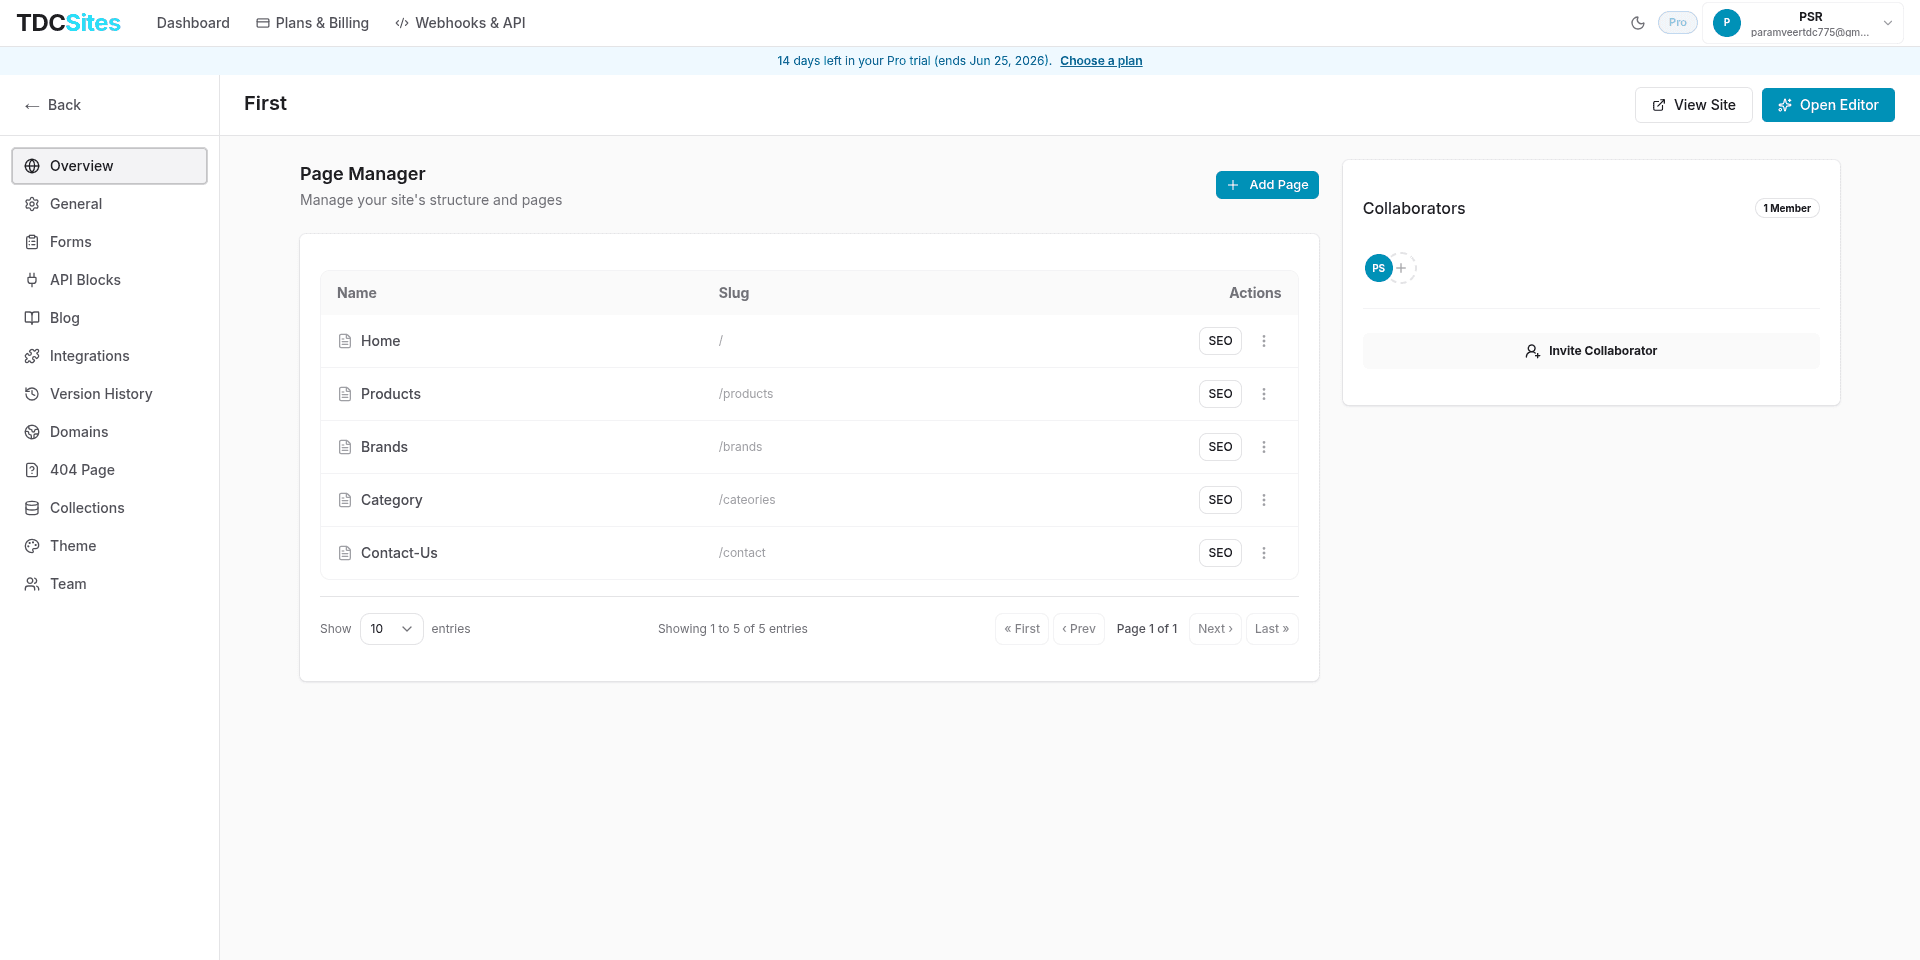This screenshot has width=1920, height=960.
Task: Click the add collaborator plus circle
Action: click(x=1402, y=268)
